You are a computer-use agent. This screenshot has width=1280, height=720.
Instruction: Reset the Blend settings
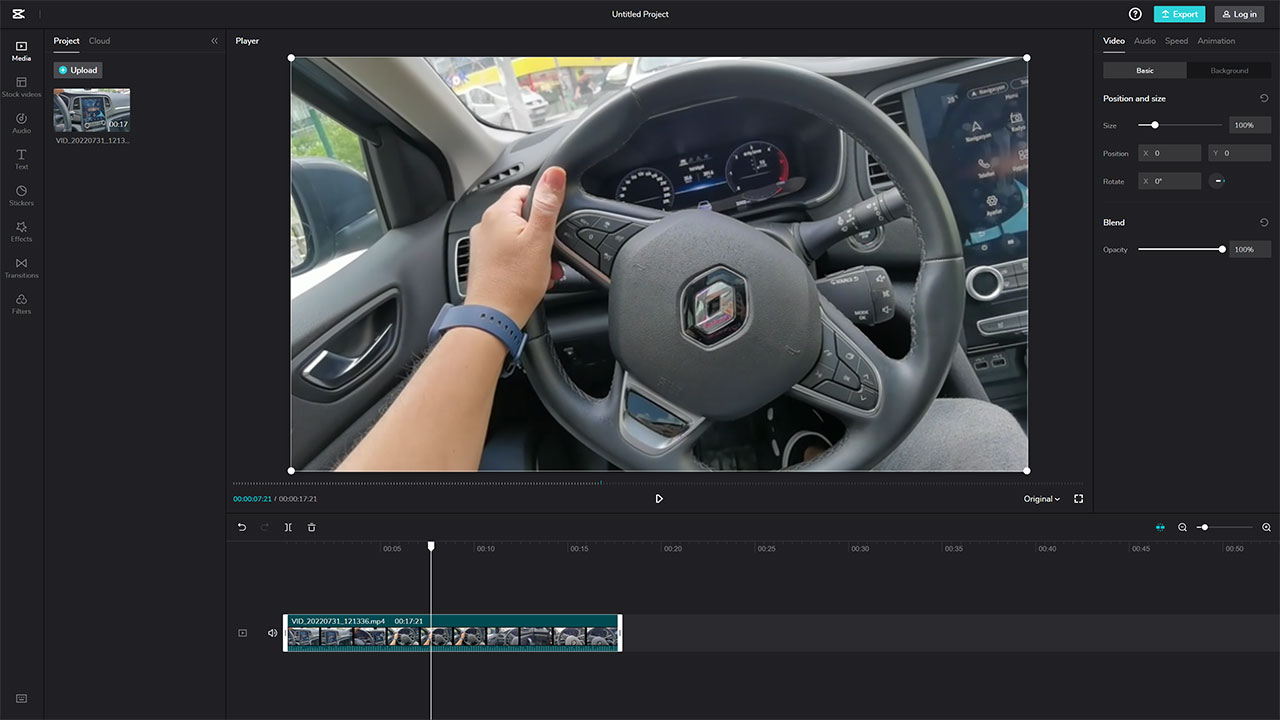click(x=1264, y=222)
